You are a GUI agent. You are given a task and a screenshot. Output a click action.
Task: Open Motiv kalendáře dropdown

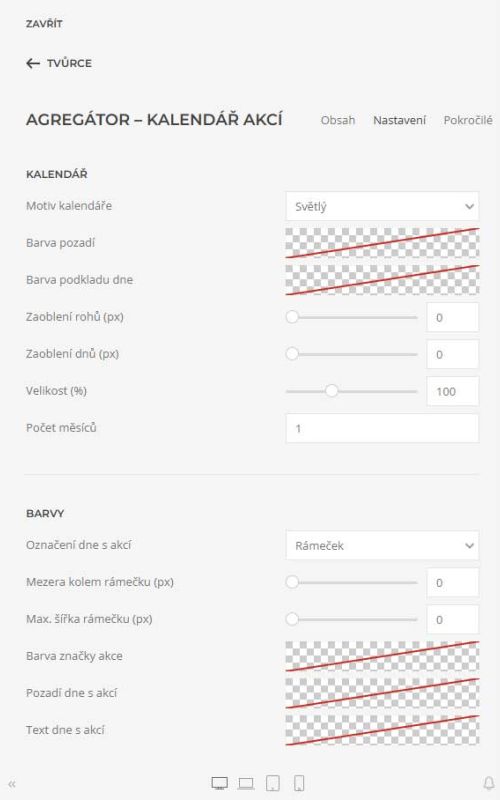[382, 207]
